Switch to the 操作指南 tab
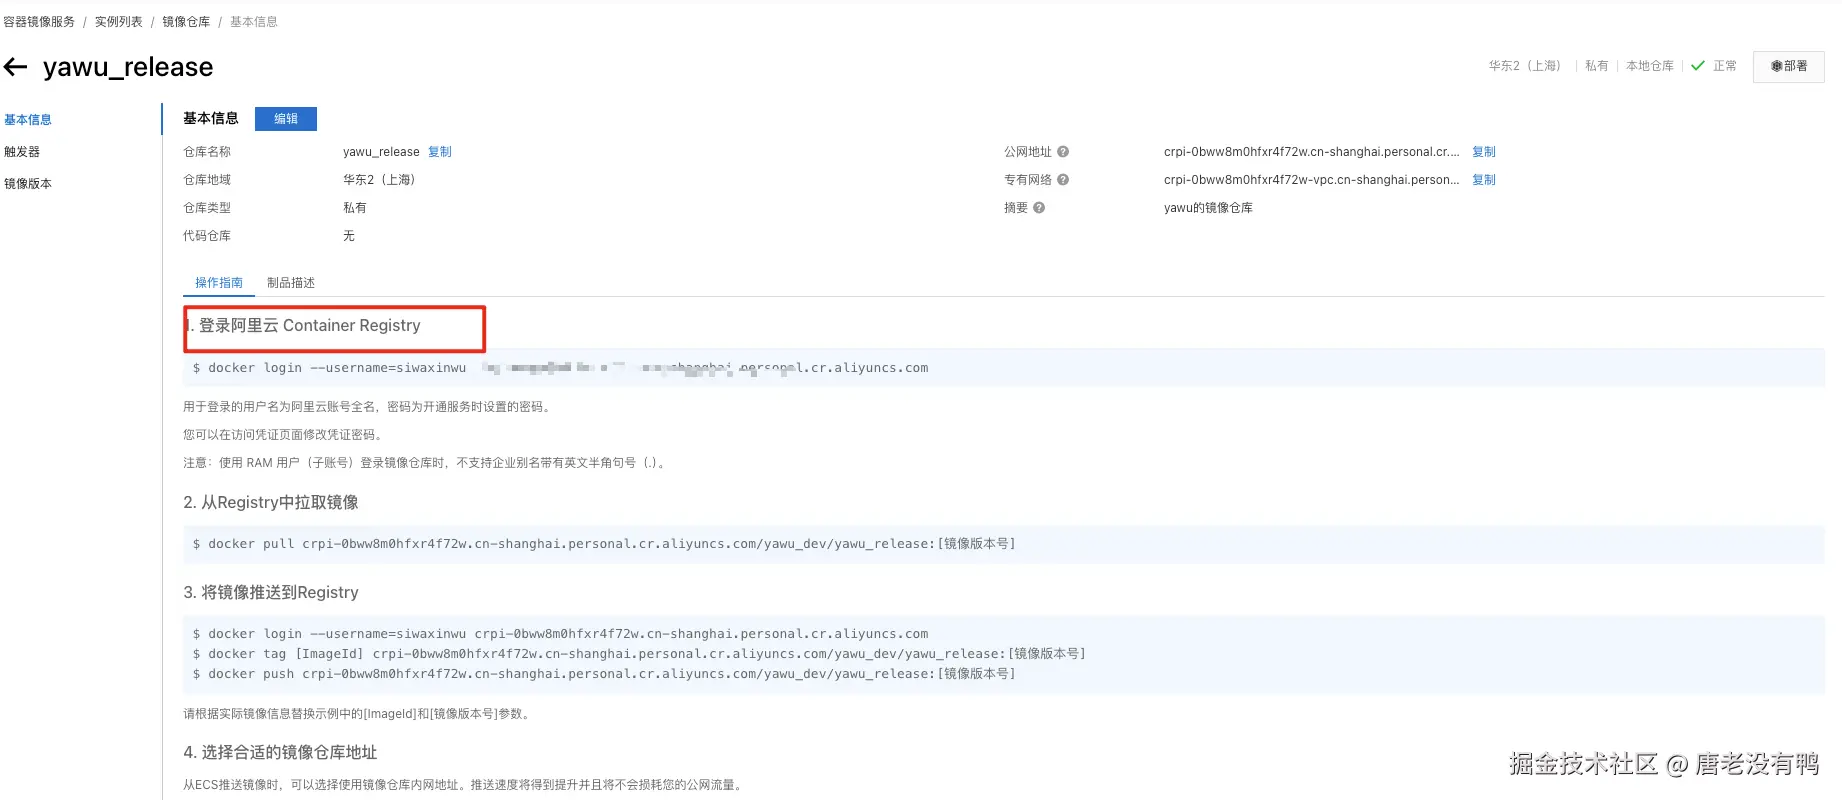Viewport: 1842px width, 800px height. (219, 283)
